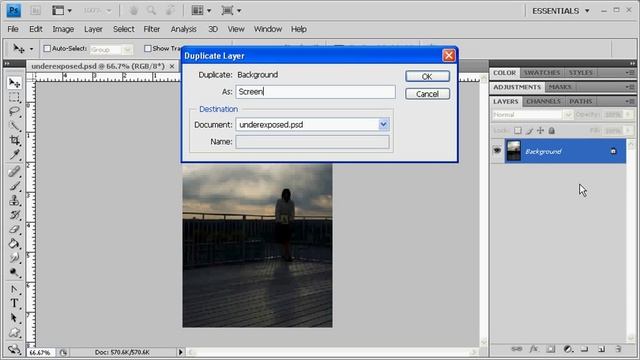Image resolution: width=640 pixels, height=360 pixels.
Task: Select the Type tool
Action: click(x=14, y=303)
